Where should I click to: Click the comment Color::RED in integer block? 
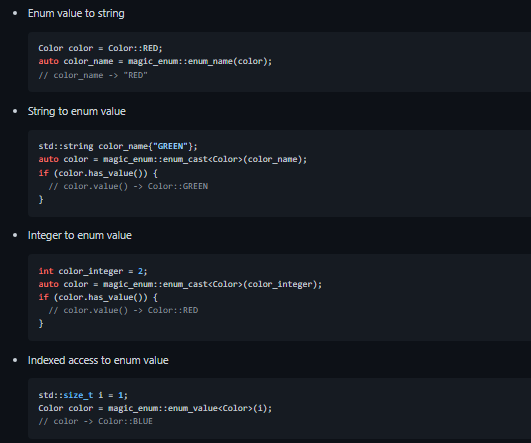(123, 310)
